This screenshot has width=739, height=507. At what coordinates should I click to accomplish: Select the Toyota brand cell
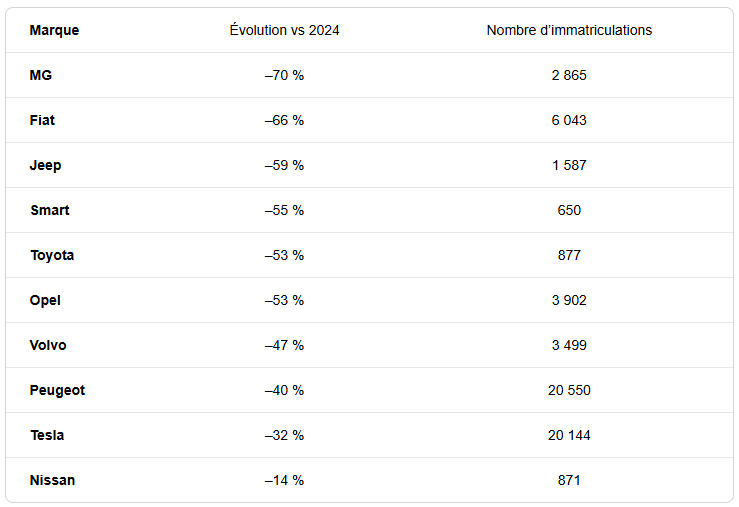coord(52,255)
